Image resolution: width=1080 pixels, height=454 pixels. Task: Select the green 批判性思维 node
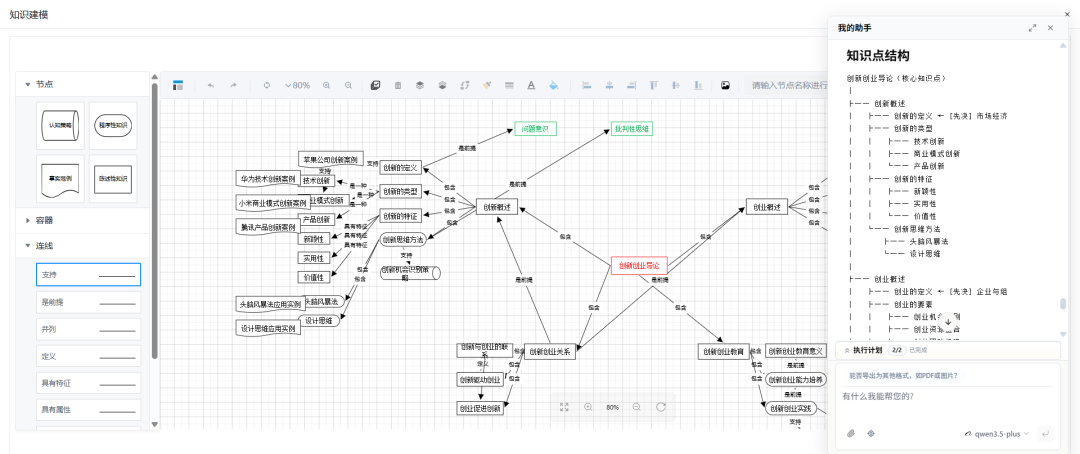click(632, 128)
